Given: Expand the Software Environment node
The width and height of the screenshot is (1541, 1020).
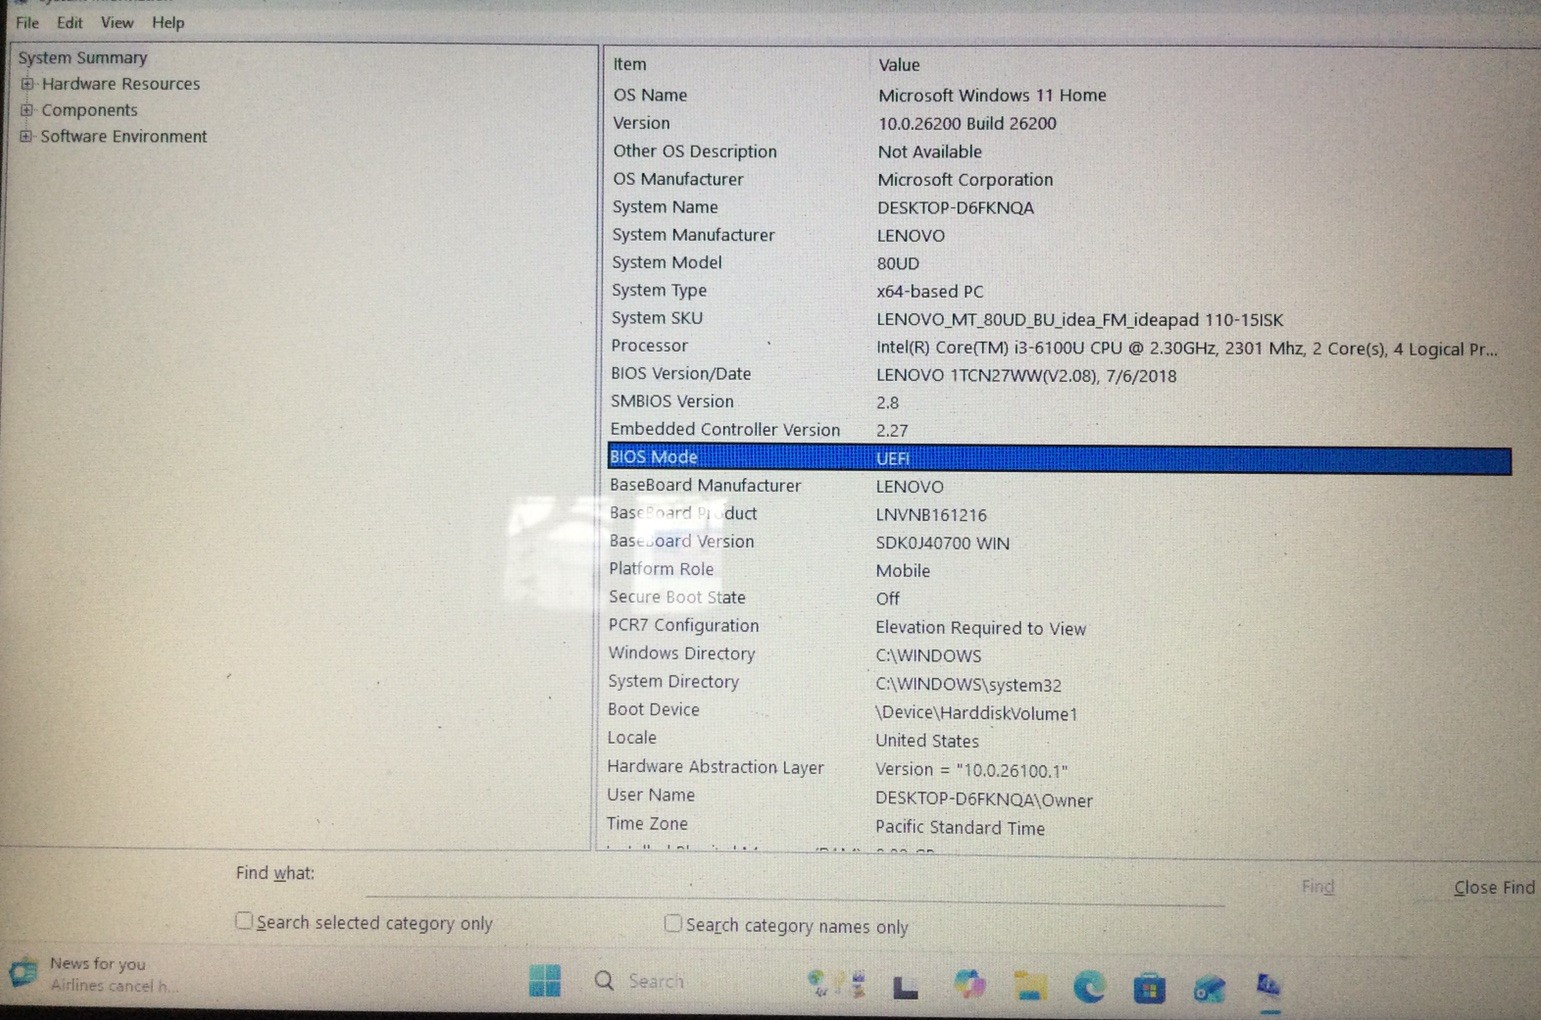Looking at the screenshot, I should pos(27,136).
